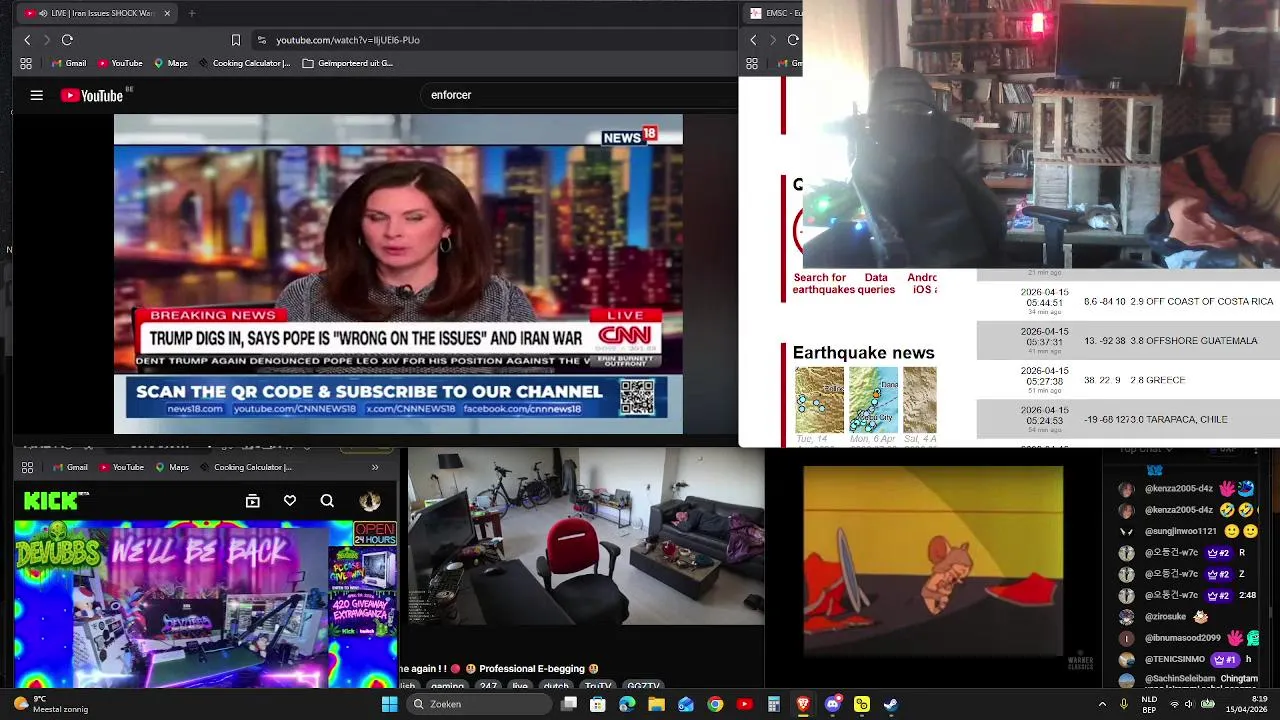The image size is (1280, 720).
Task: Expand bookmarks overflow chevron in Kick window
Action: pos(375,467)
